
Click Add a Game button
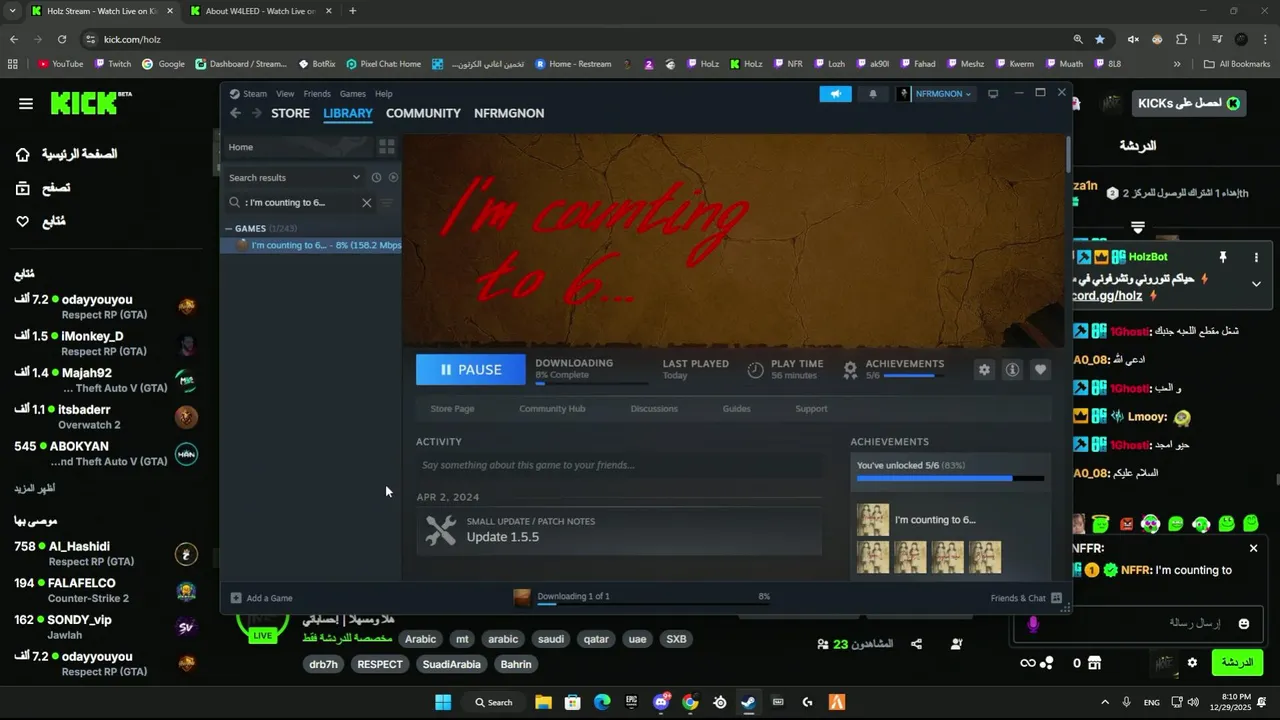[x=262, y=598]
